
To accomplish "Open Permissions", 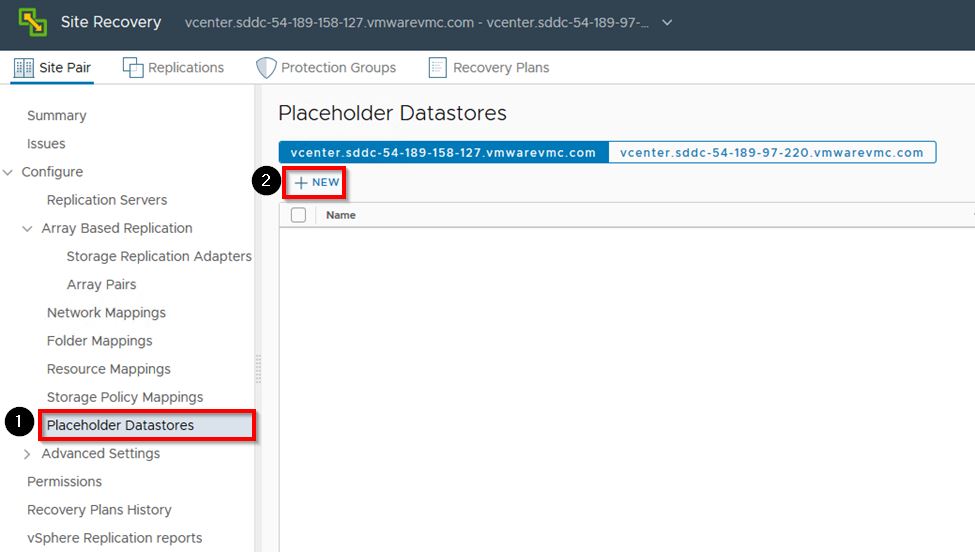I will pos(65,482).
